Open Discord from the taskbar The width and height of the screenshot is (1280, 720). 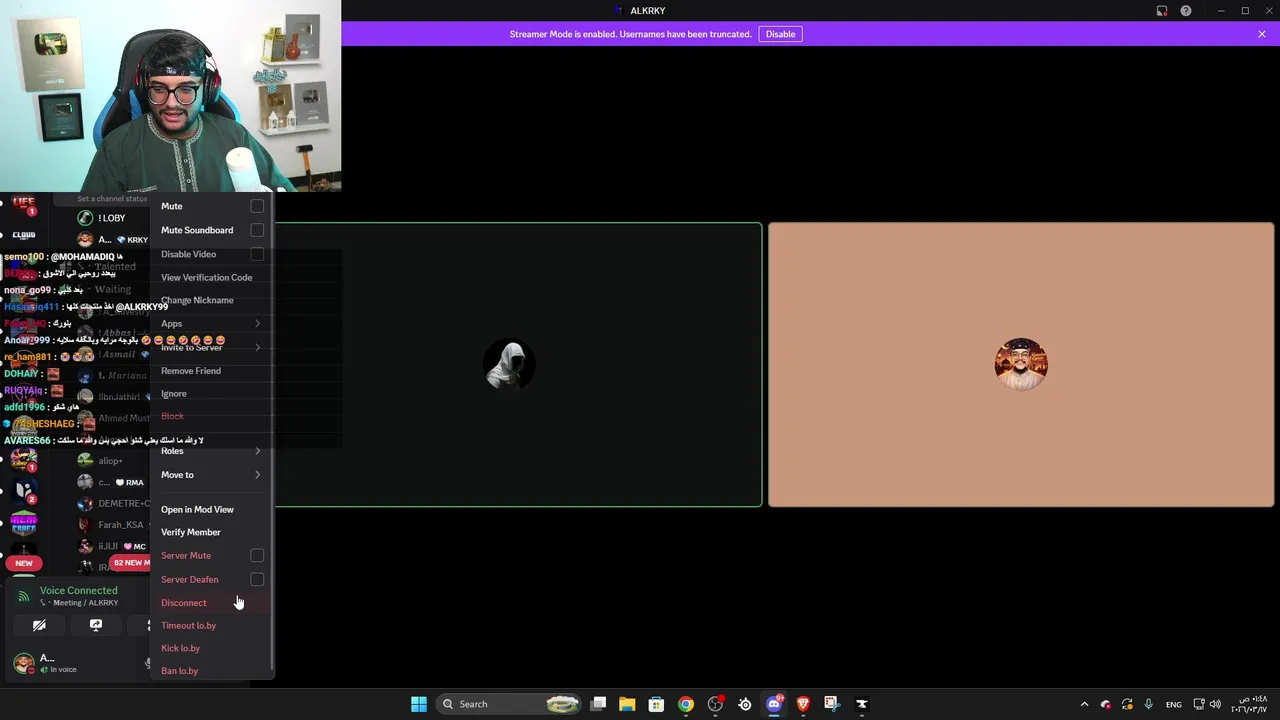tap(774, 704)
